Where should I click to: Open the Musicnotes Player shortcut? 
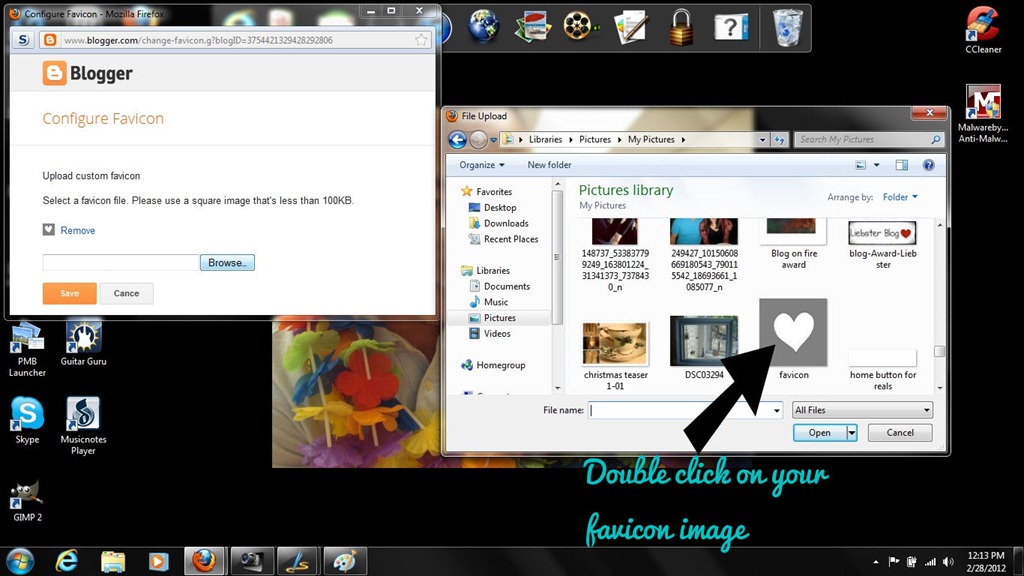tap(83, 425)
